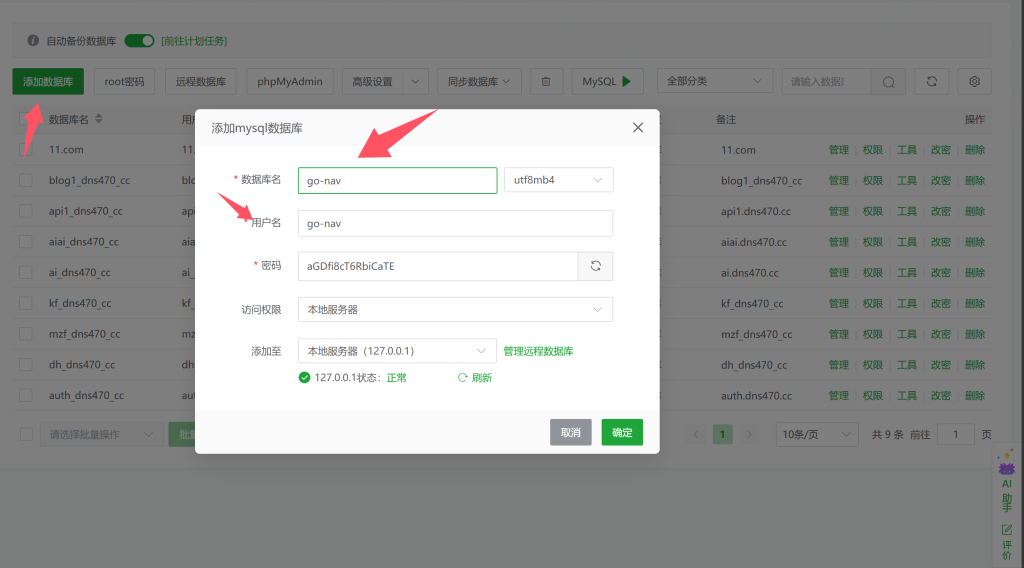1024x568 pixels.
Task: Click the 添加数据库 button
Action: (x=48, y=82)
